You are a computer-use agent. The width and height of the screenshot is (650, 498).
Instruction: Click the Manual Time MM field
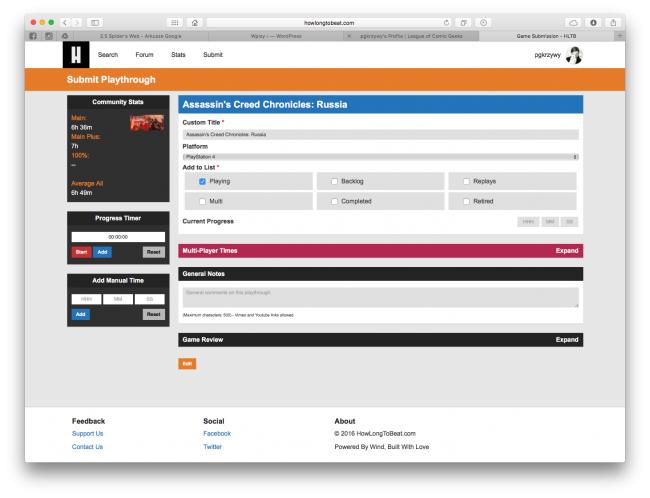coord(118,299)
